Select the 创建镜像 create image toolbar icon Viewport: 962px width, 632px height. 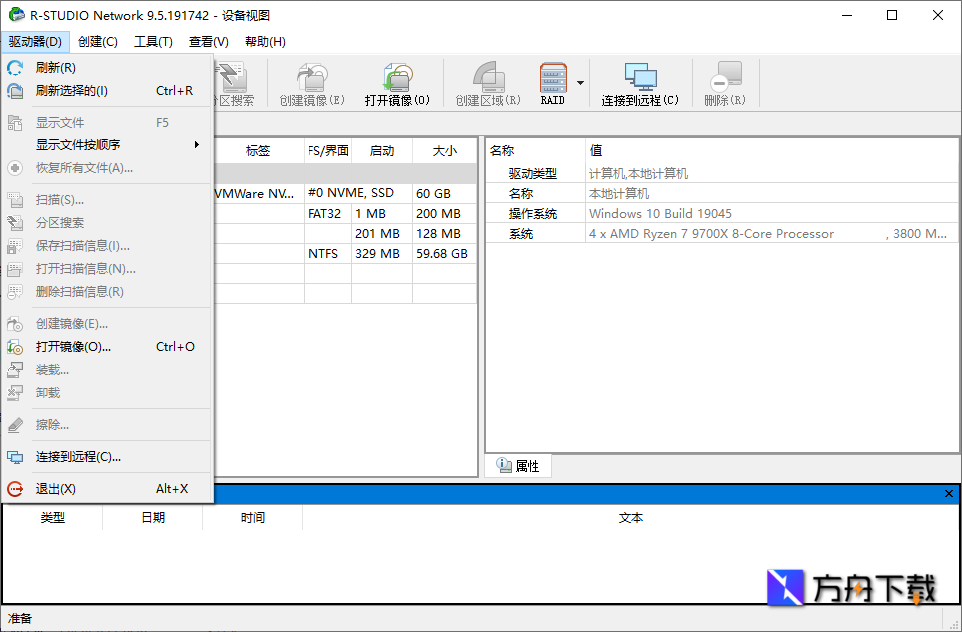click(x=311, y=80)
